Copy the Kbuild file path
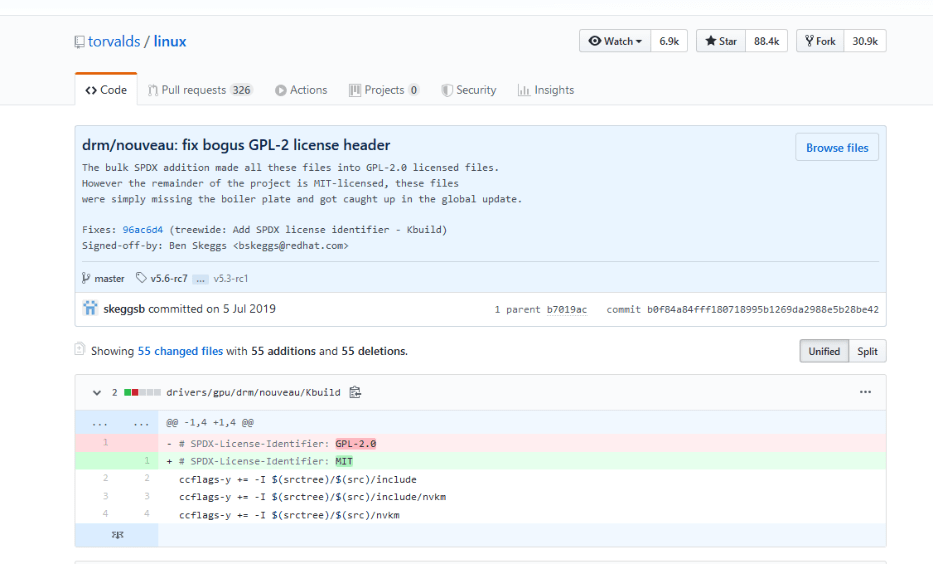 (355, 392)
